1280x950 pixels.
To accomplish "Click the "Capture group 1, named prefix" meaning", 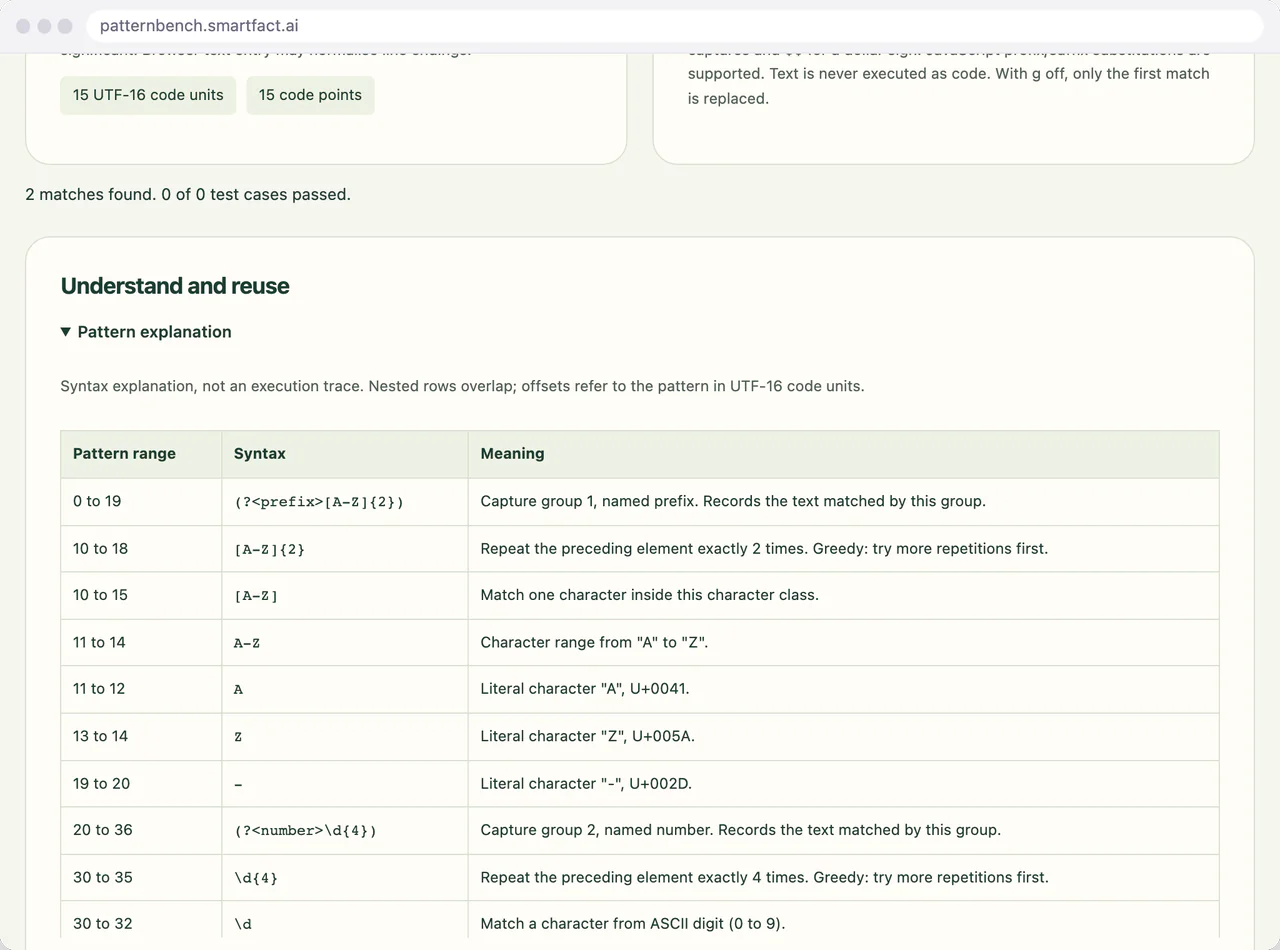I will tap(843, 501).
